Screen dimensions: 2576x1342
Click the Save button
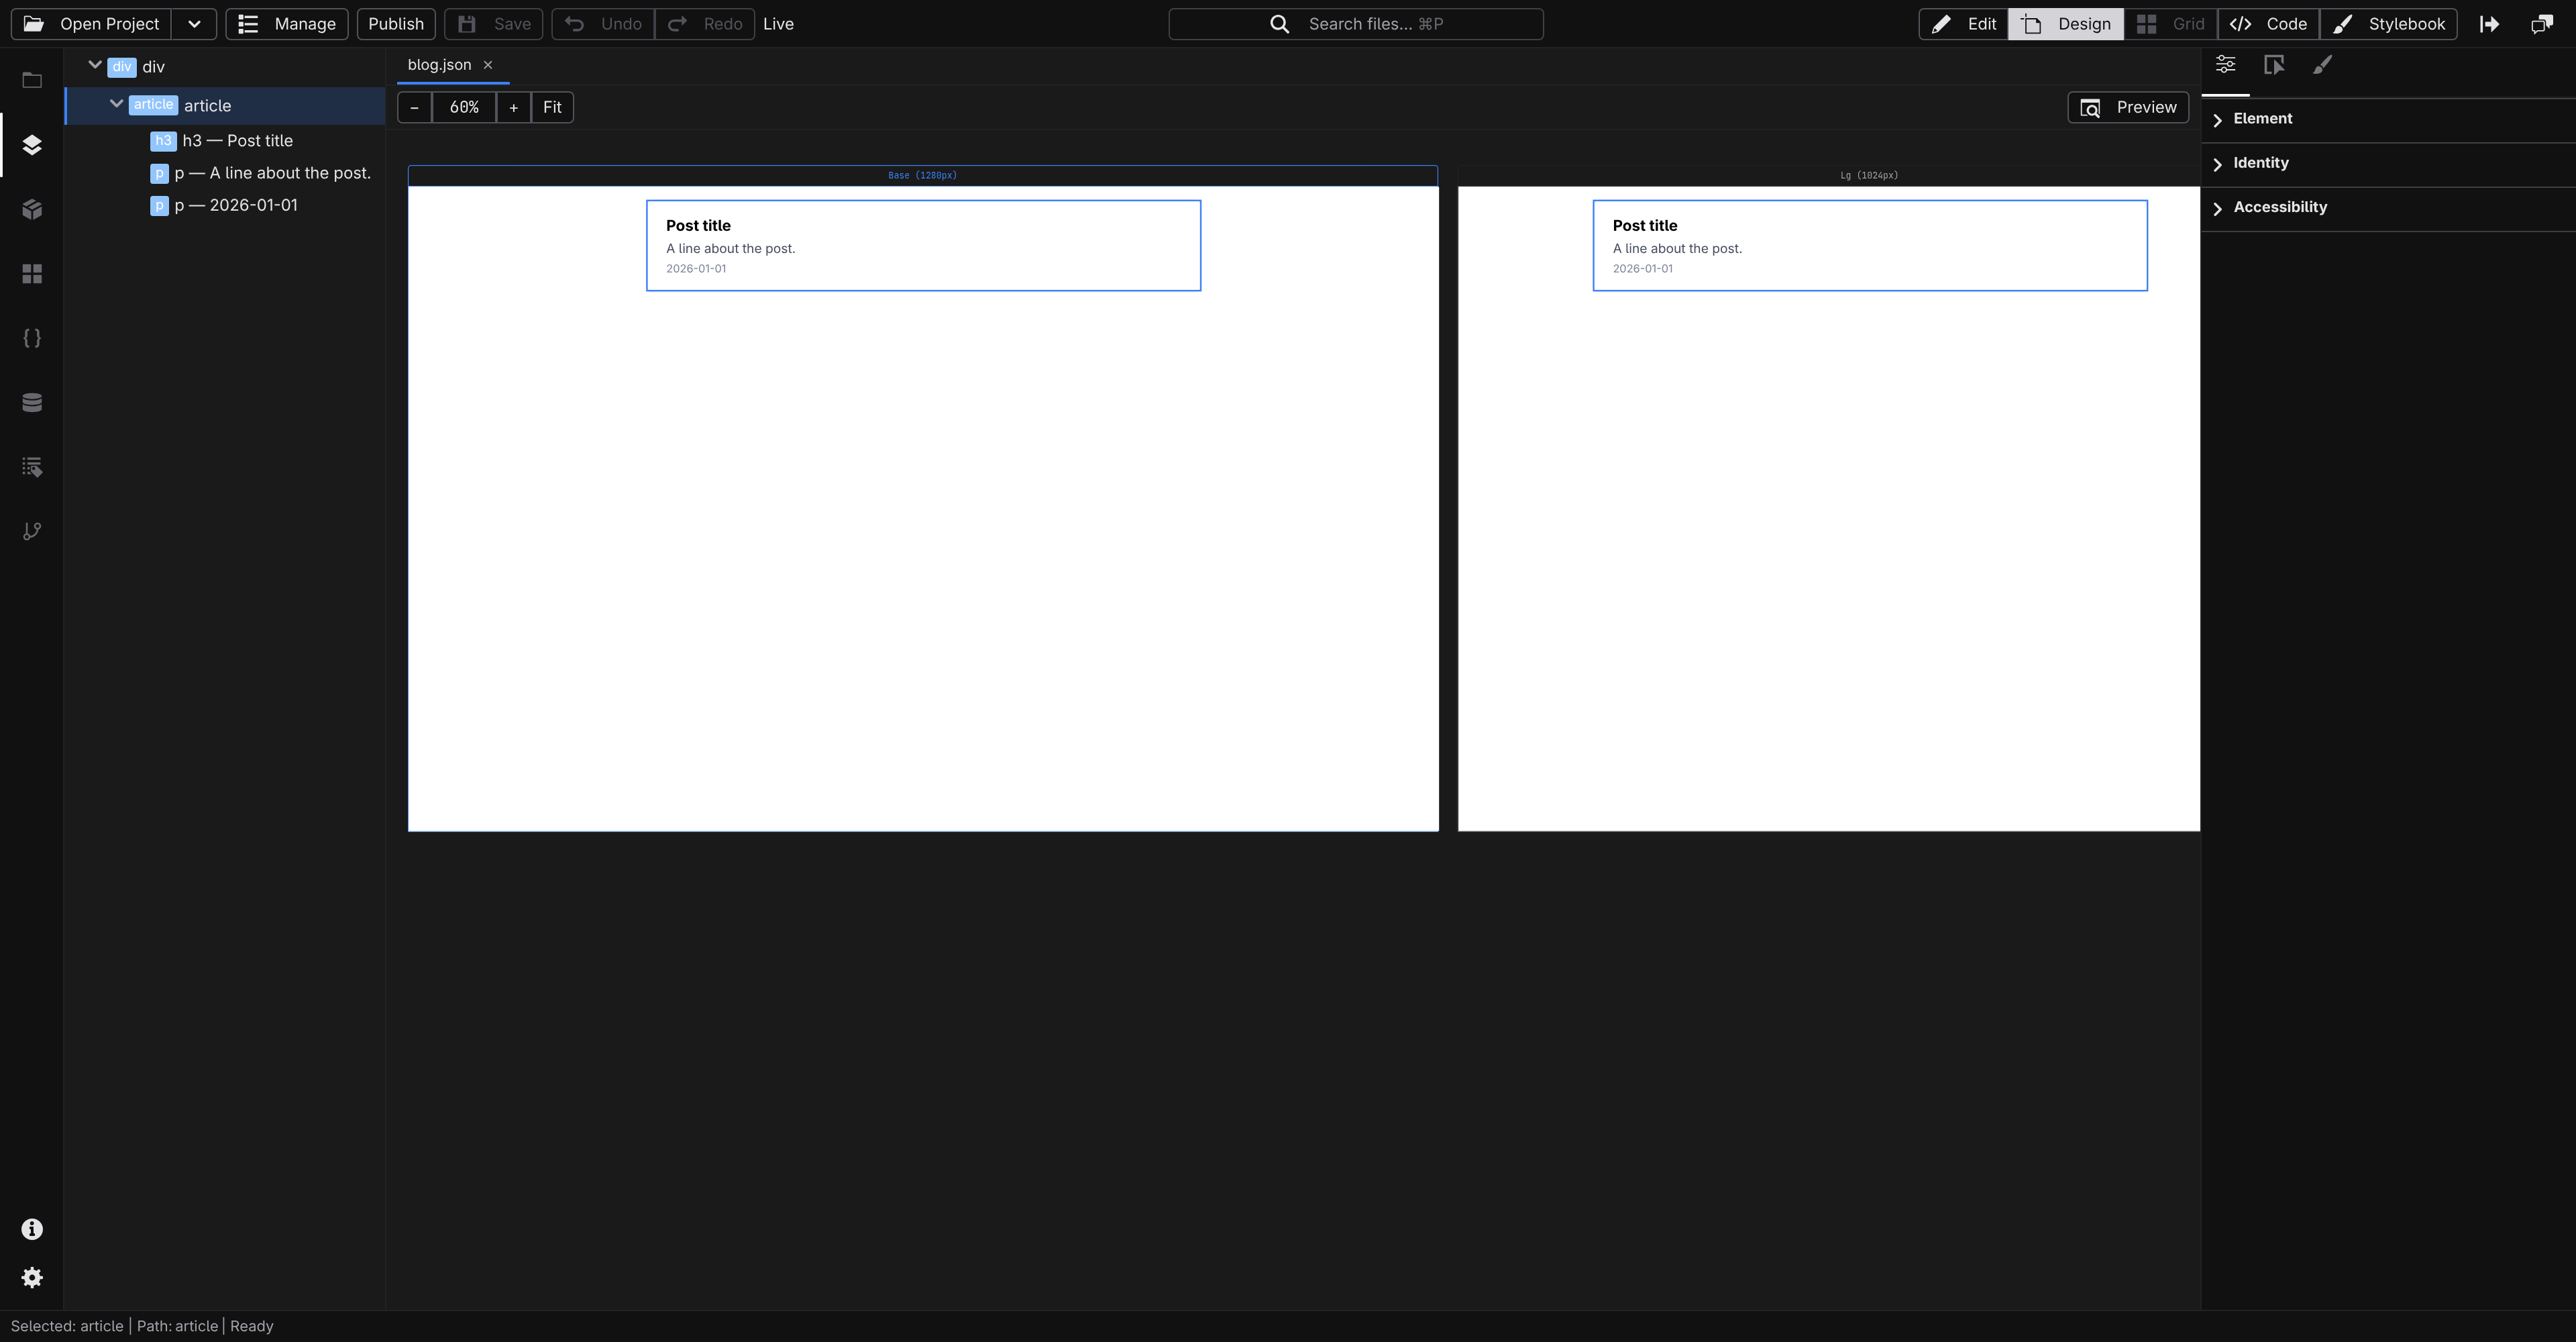click(x=494, y=24)
